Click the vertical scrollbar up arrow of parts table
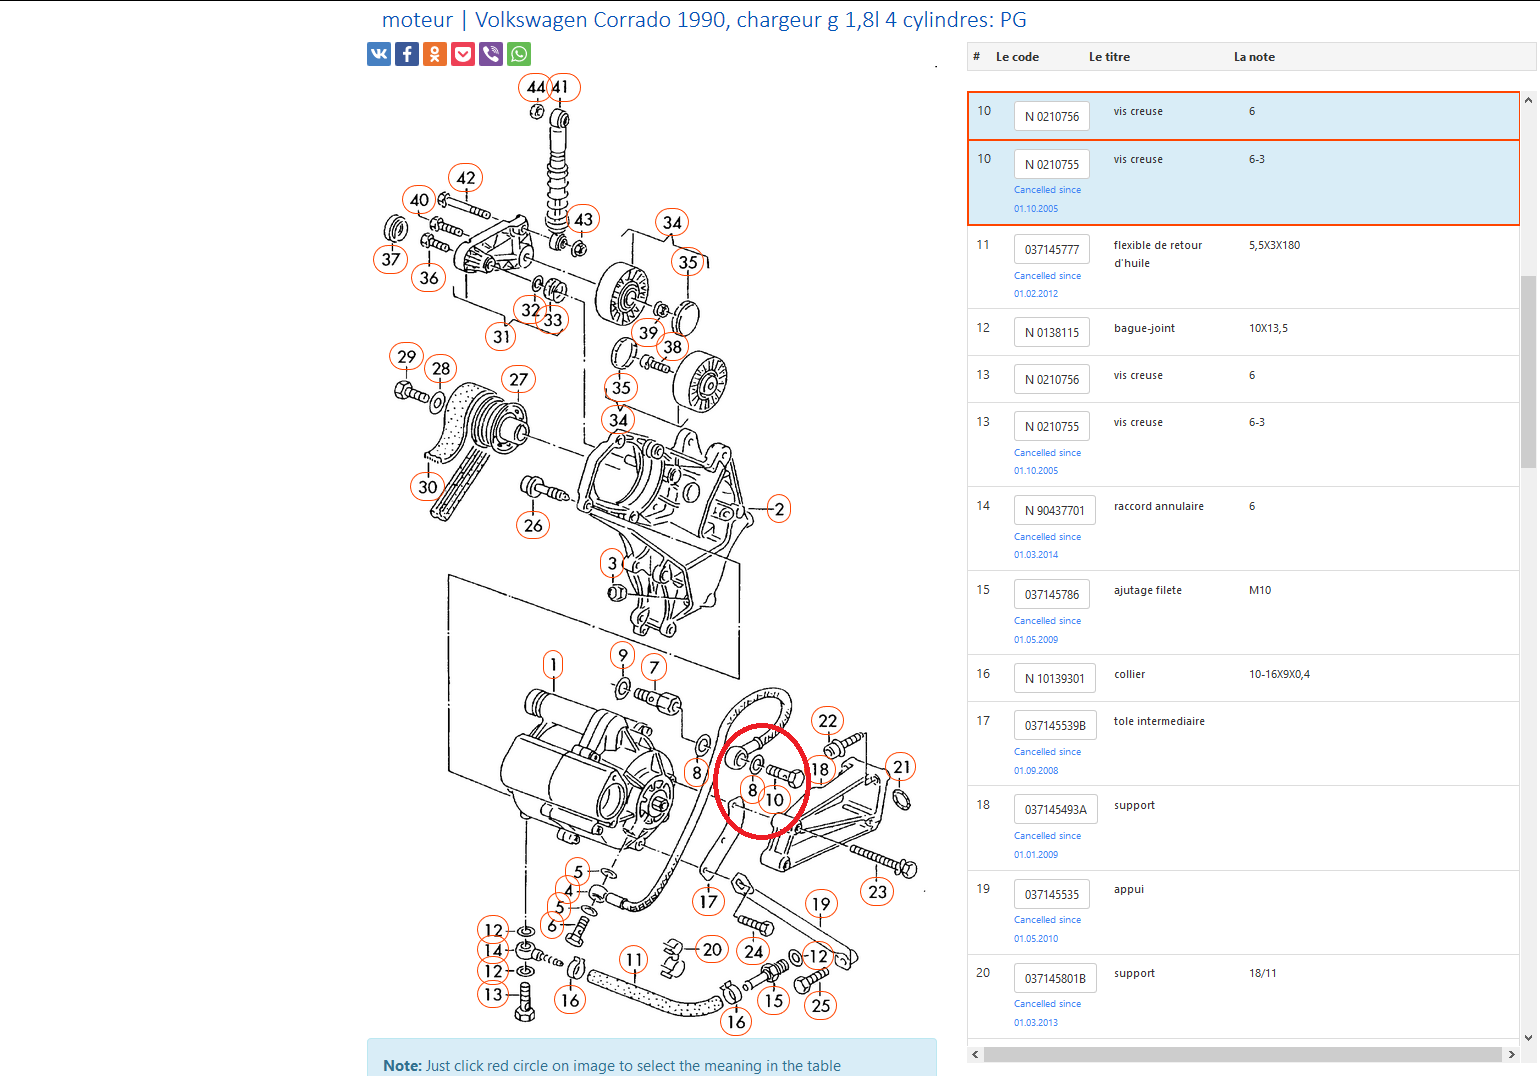 1528,100
